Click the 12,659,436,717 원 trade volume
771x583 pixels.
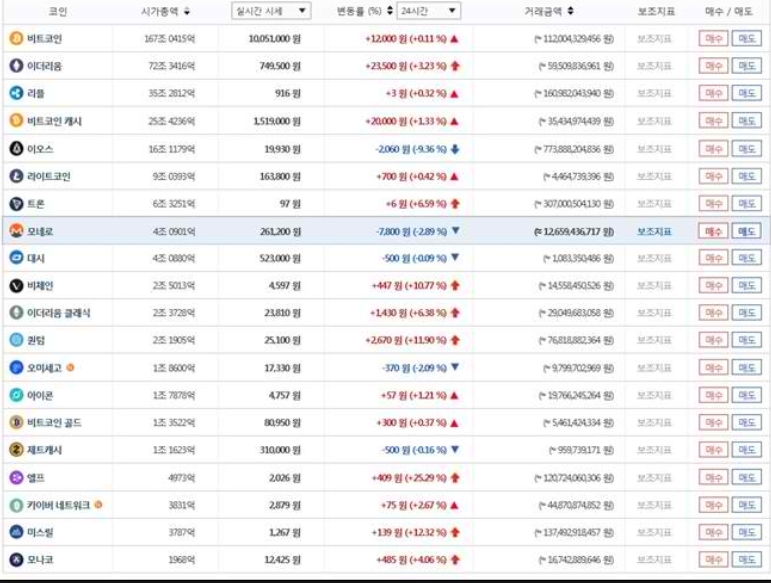click(574, 231)
